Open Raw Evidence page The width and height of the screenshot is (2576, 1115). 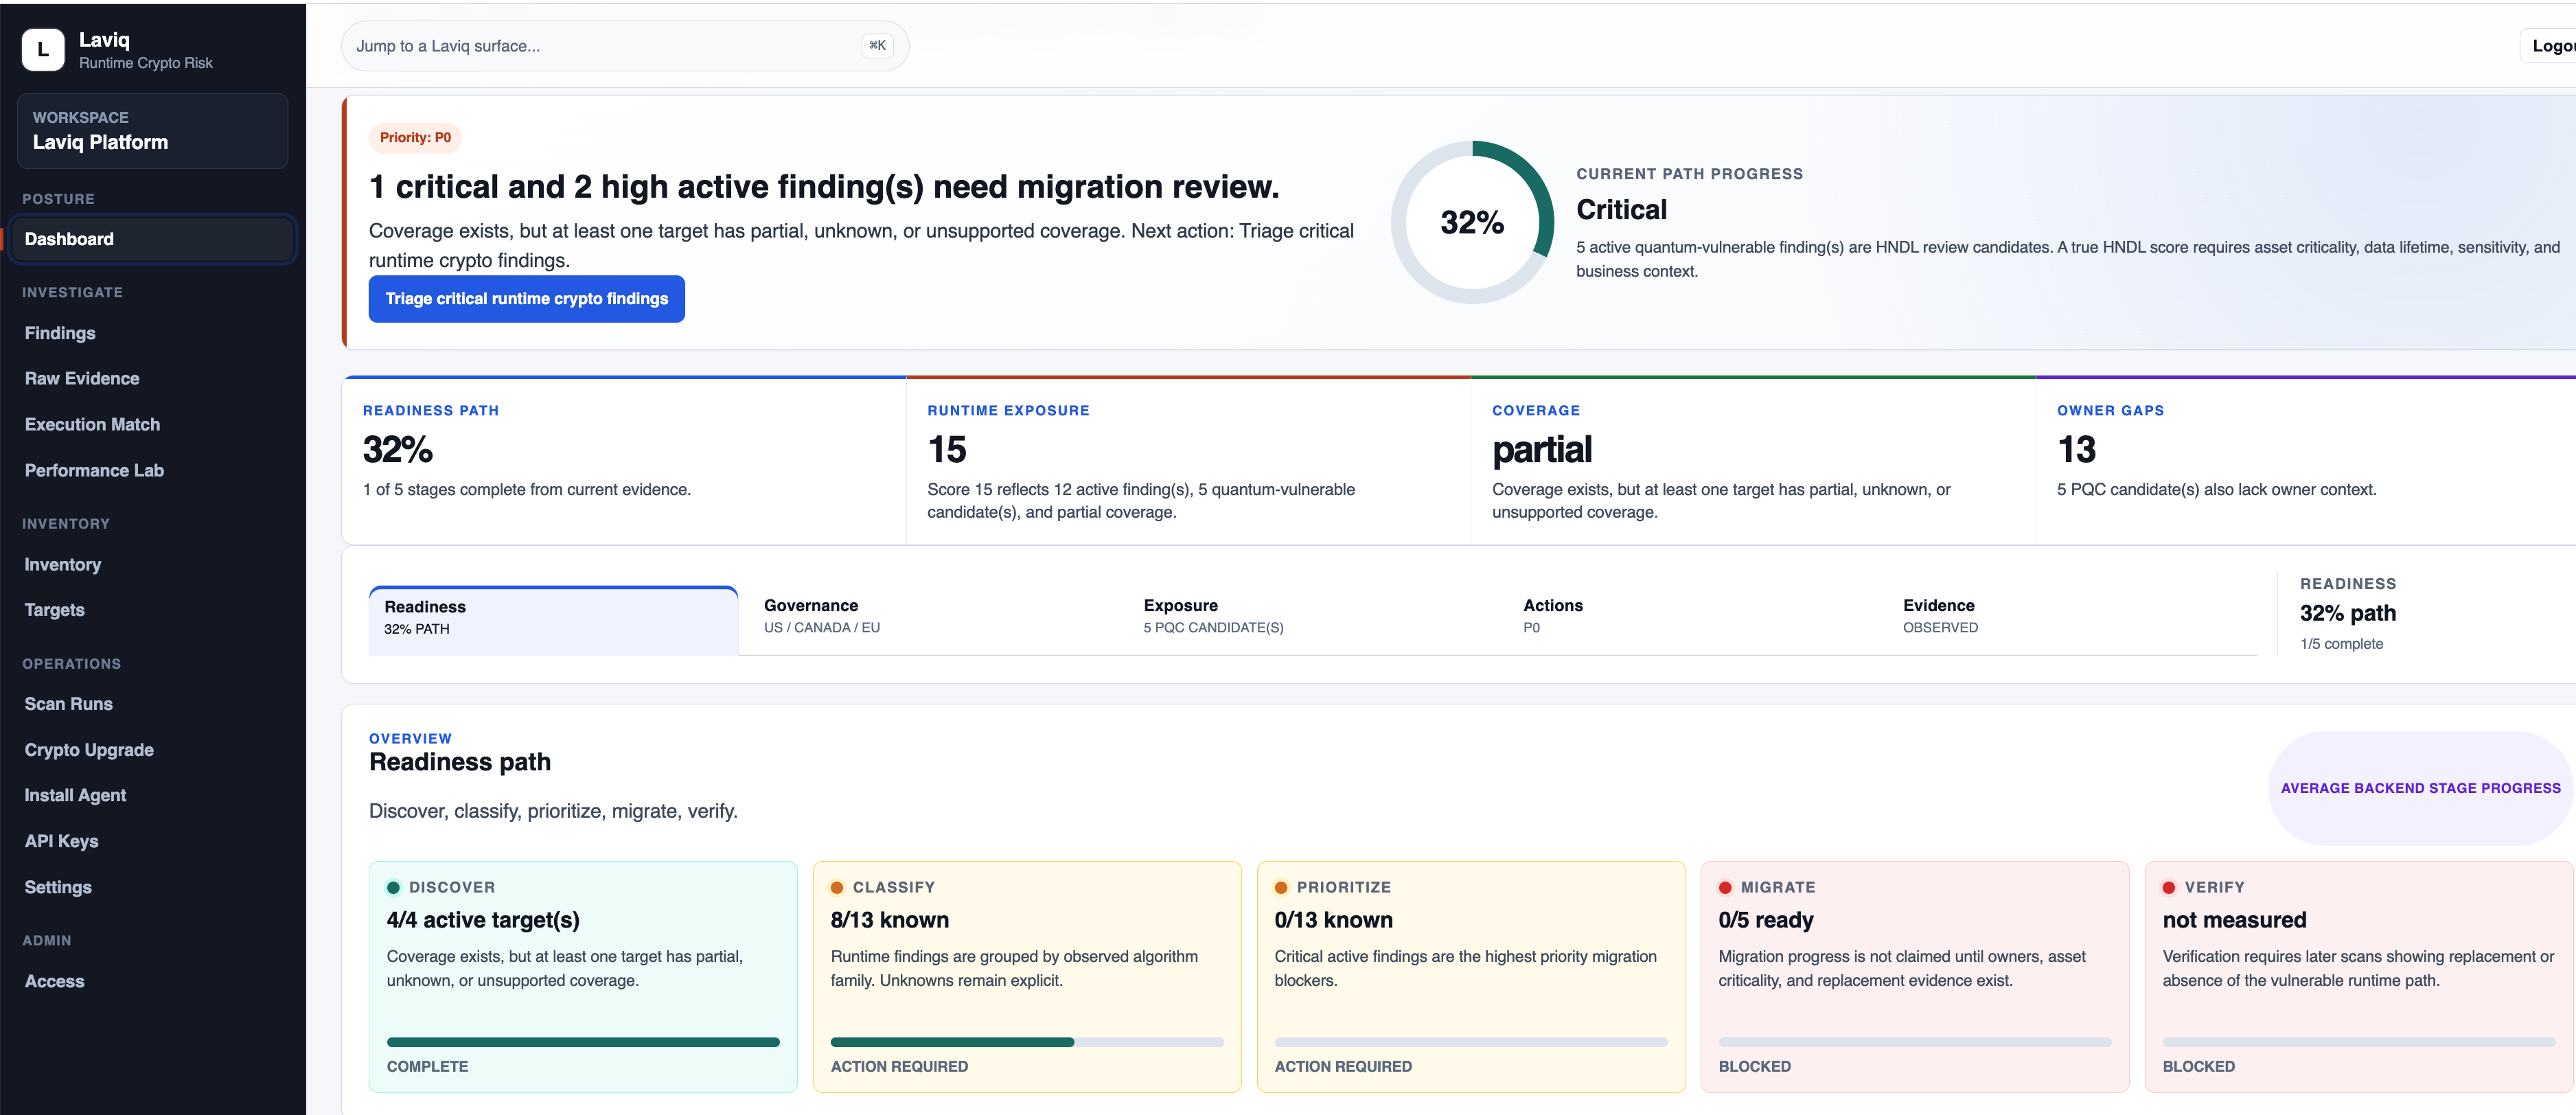click(x=82, y=379)
